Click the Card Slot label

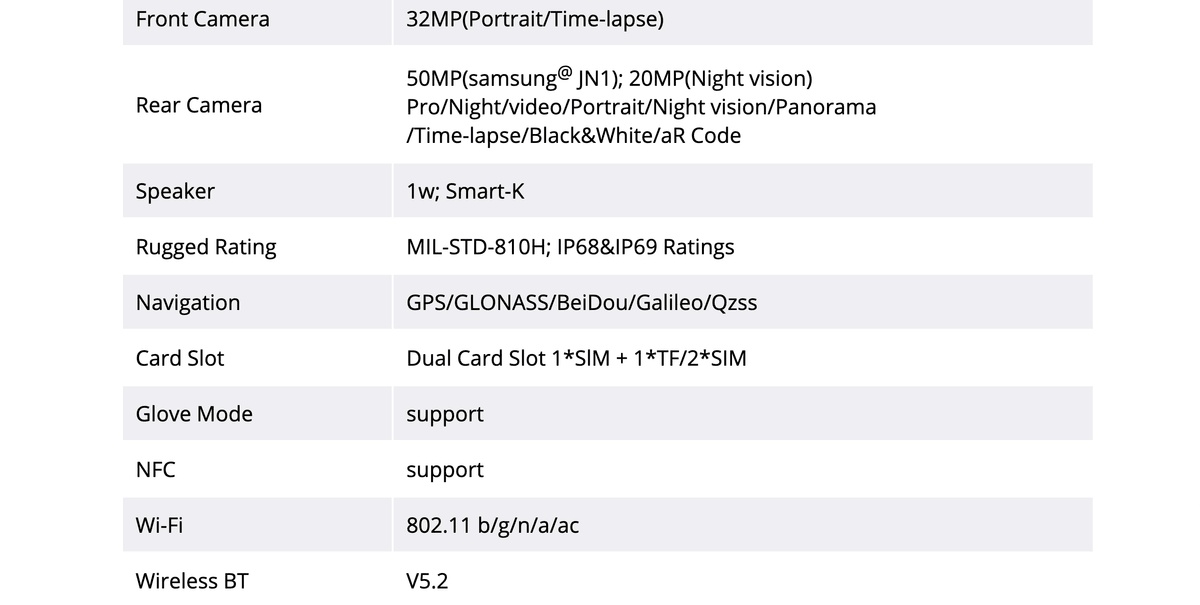[180, 358]
